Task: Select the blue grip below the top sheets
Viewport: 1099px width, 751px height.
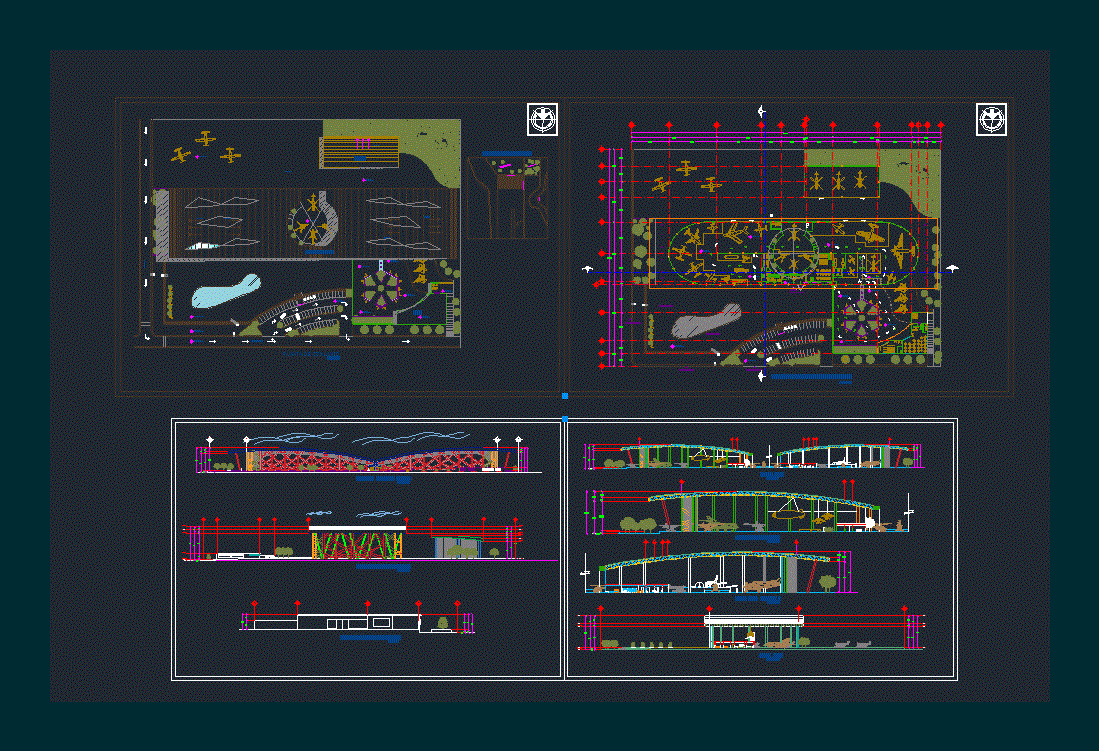Action: point(565,396)
